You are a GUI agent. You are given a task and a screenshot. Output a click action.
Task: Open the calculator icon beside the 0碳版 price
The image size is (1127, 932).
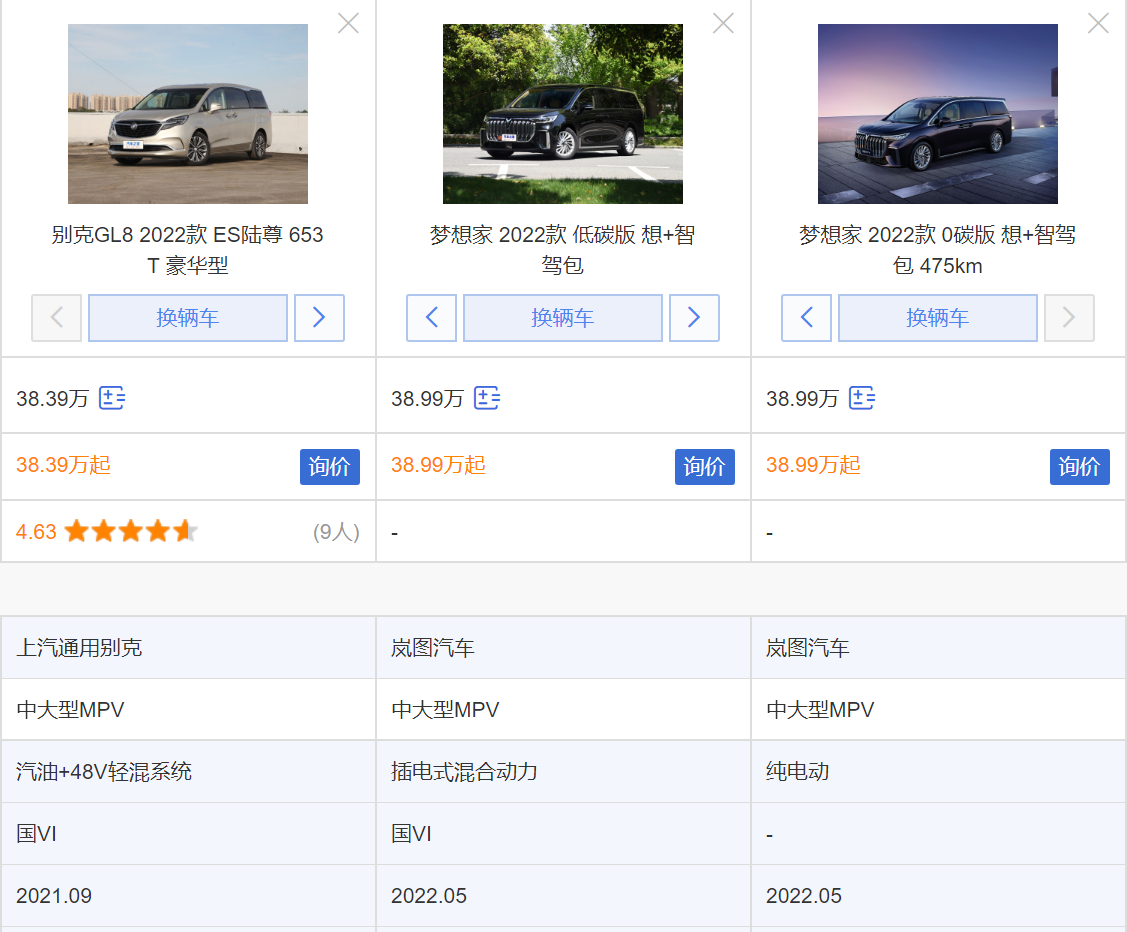point(862,397)
